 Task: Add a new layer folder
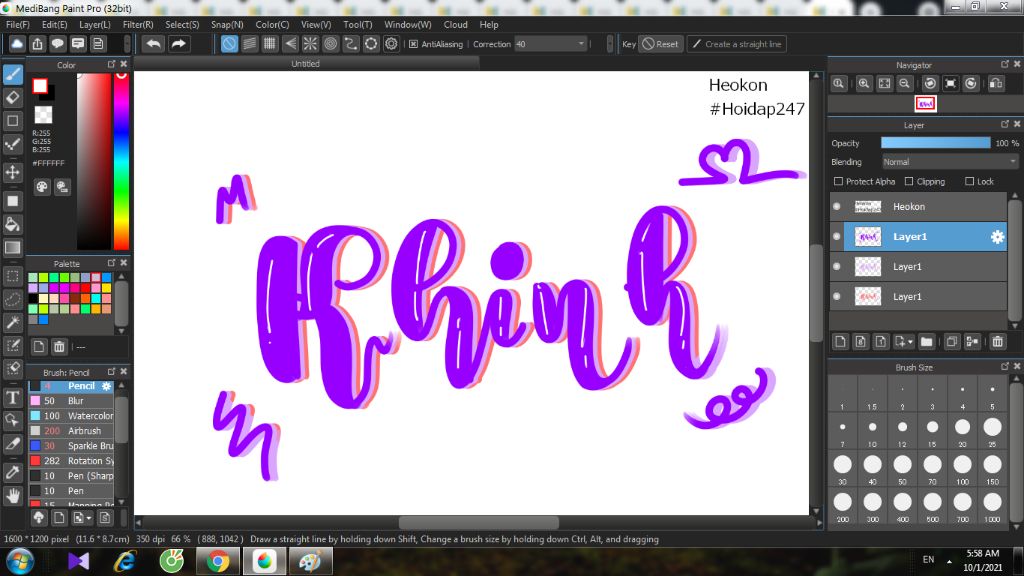(x=926, y=342)
